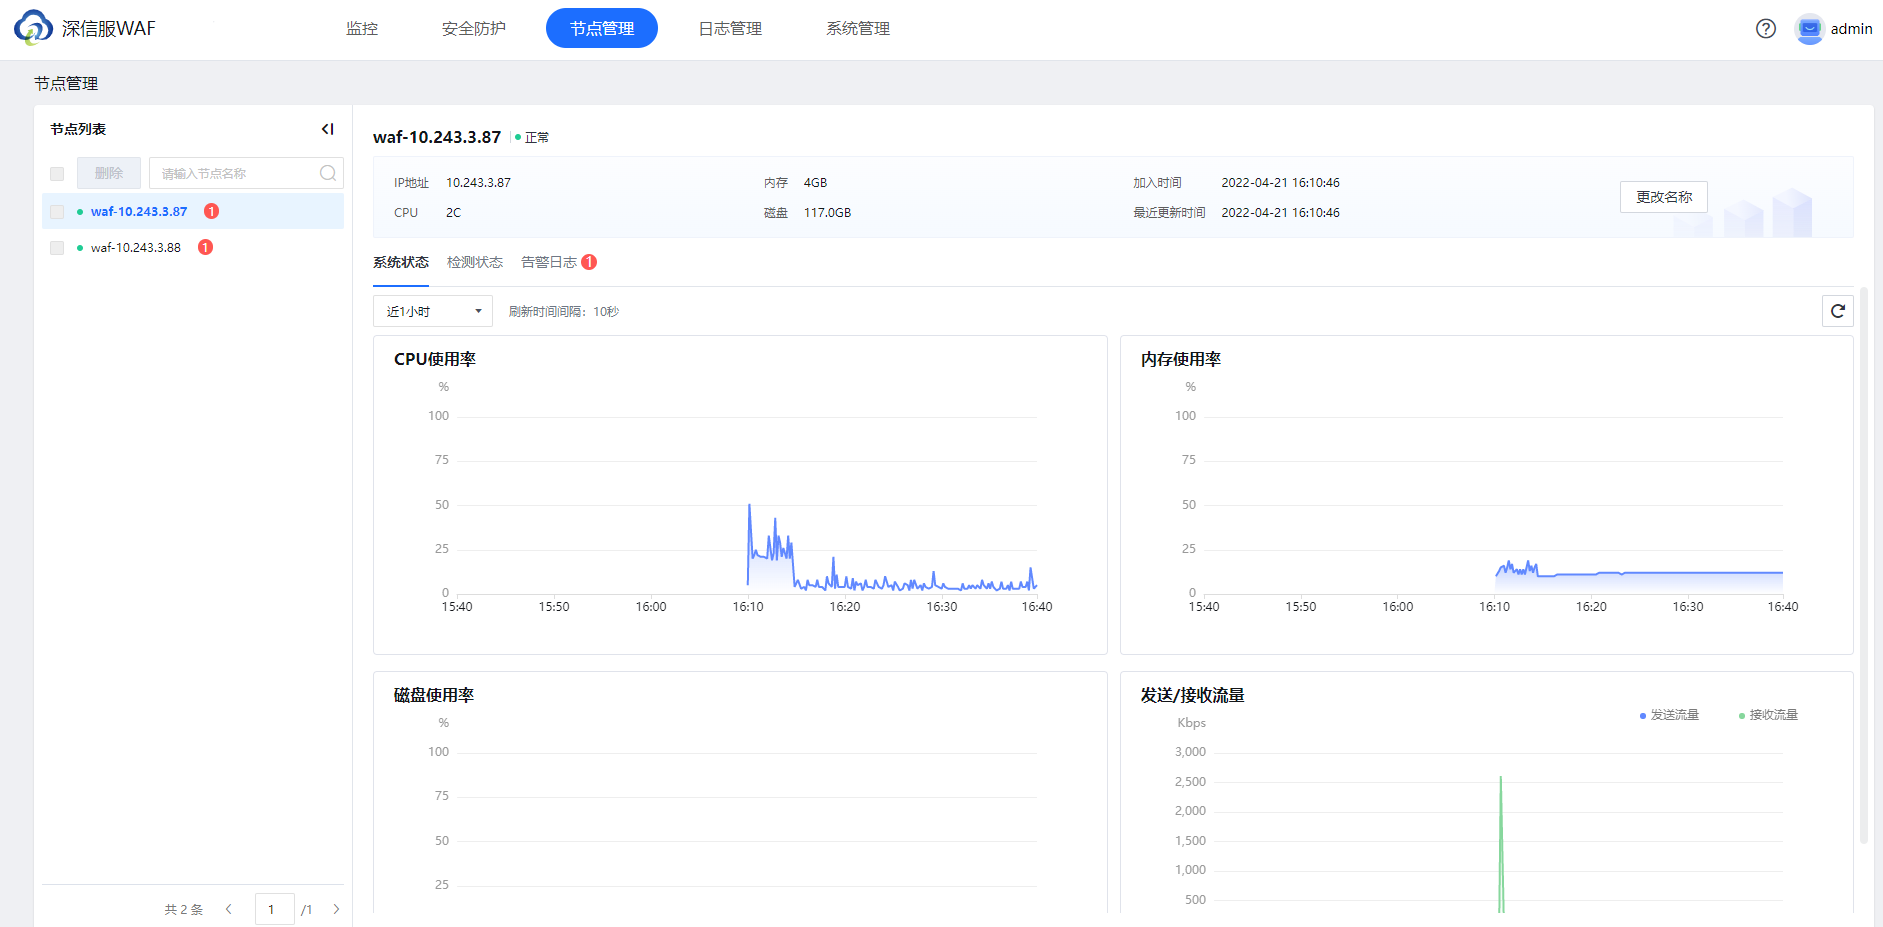Switch to the 检测状态 tab
This screenshot has width=1883, height=927.
474,262
